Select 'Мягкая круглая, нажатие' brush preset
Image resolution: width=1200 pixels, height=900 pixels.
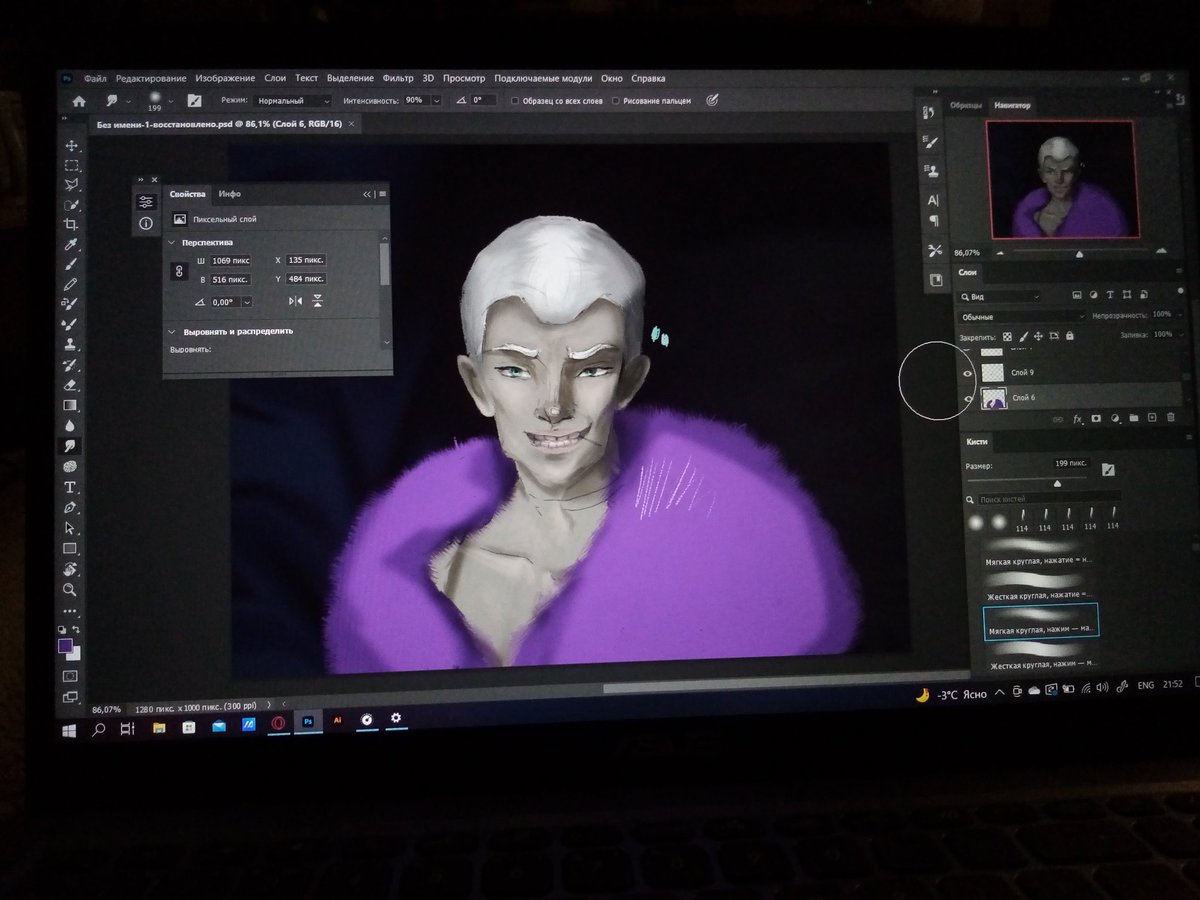tap(1040, 552)
